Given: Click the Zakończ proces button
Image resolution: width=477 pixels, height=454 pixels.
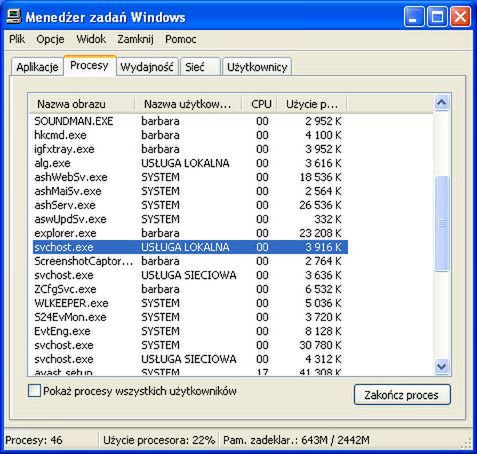Looking at the screenshot, I should [x=402, y=395].
